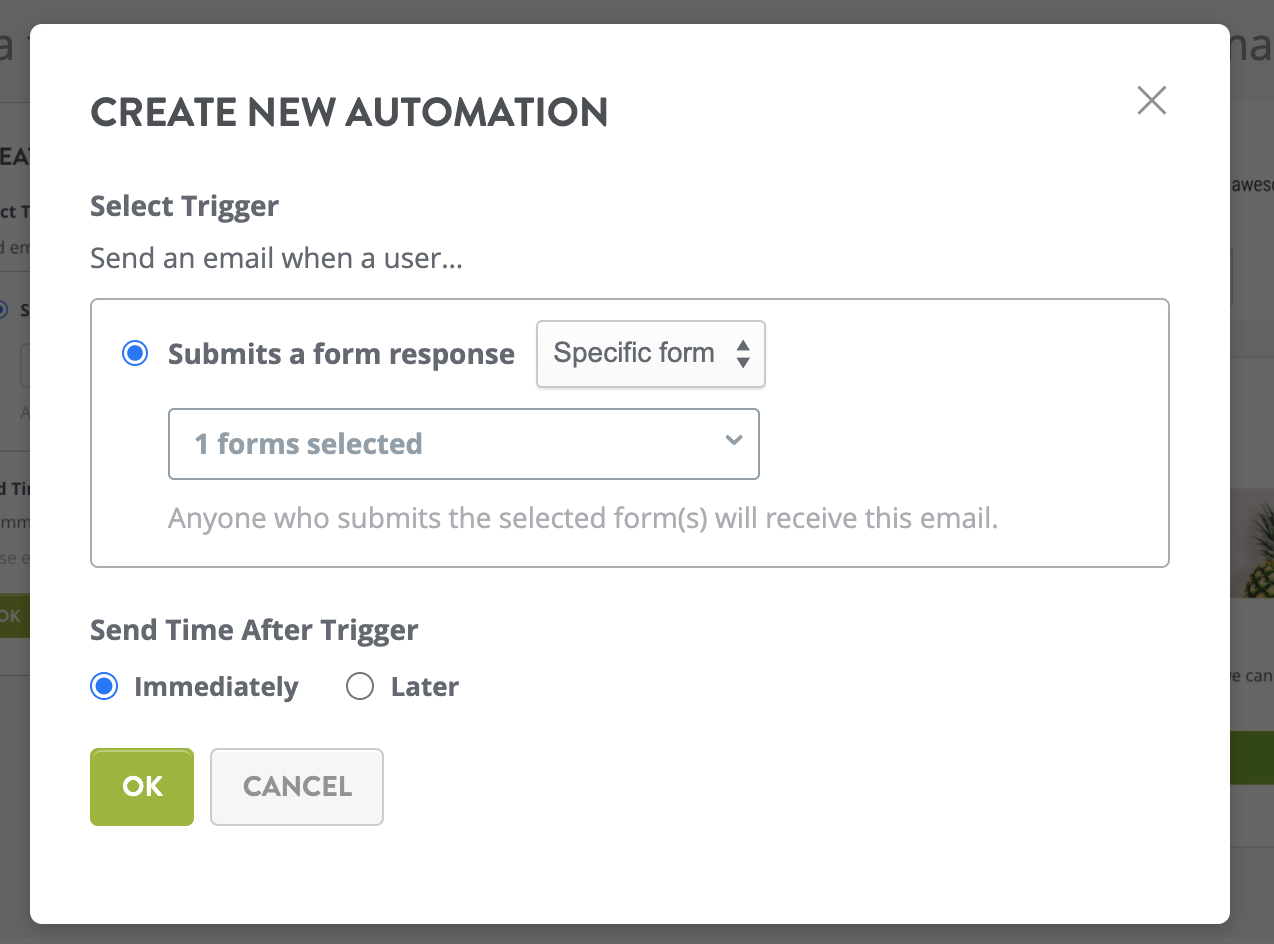Click the Send Time After Trigger heading
Screen dimensions: 1274x944
pos(254,630)
